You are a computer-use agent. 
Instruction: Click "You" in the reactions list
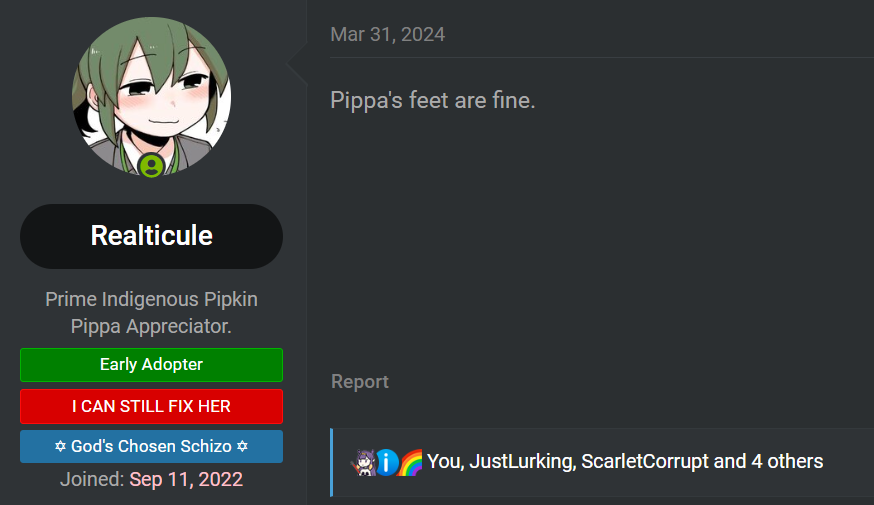click(444, 462)
